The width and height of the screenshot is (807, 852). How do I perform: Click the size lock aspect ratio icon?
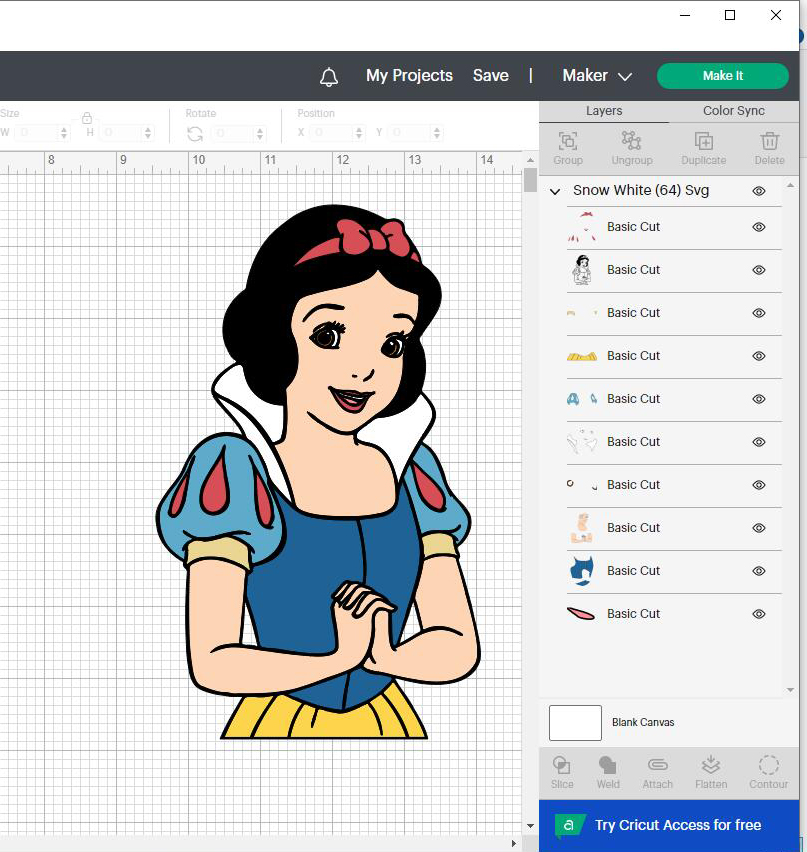point(87,117)
